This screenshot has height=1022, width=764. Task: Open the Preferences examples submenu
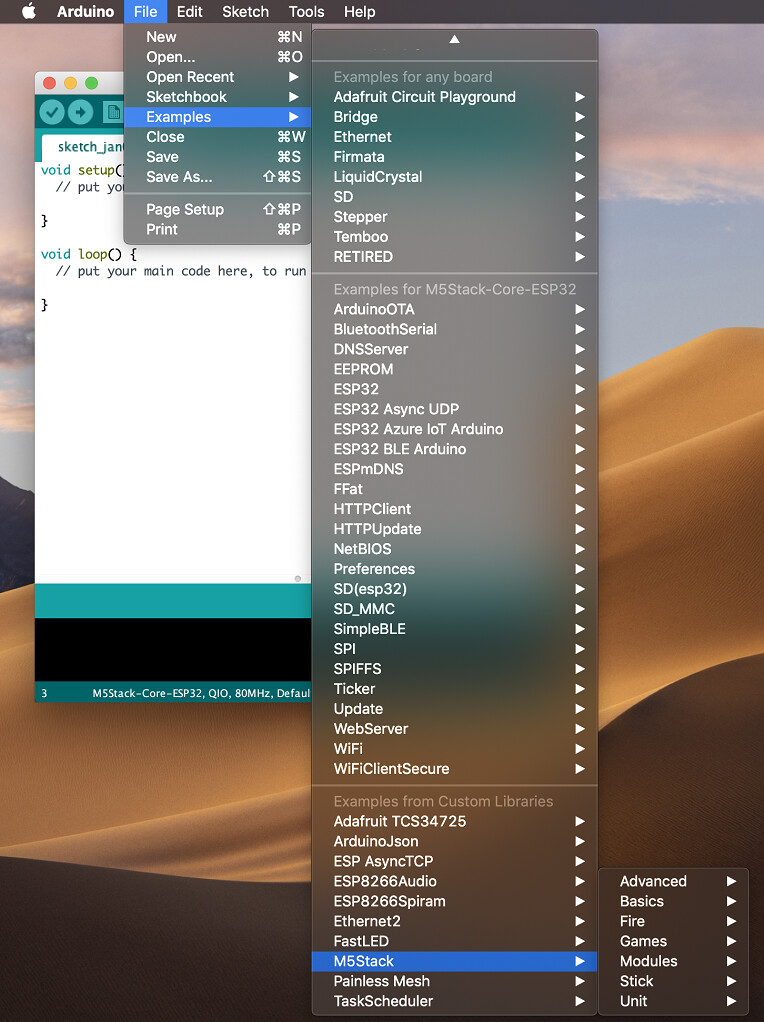455,569
